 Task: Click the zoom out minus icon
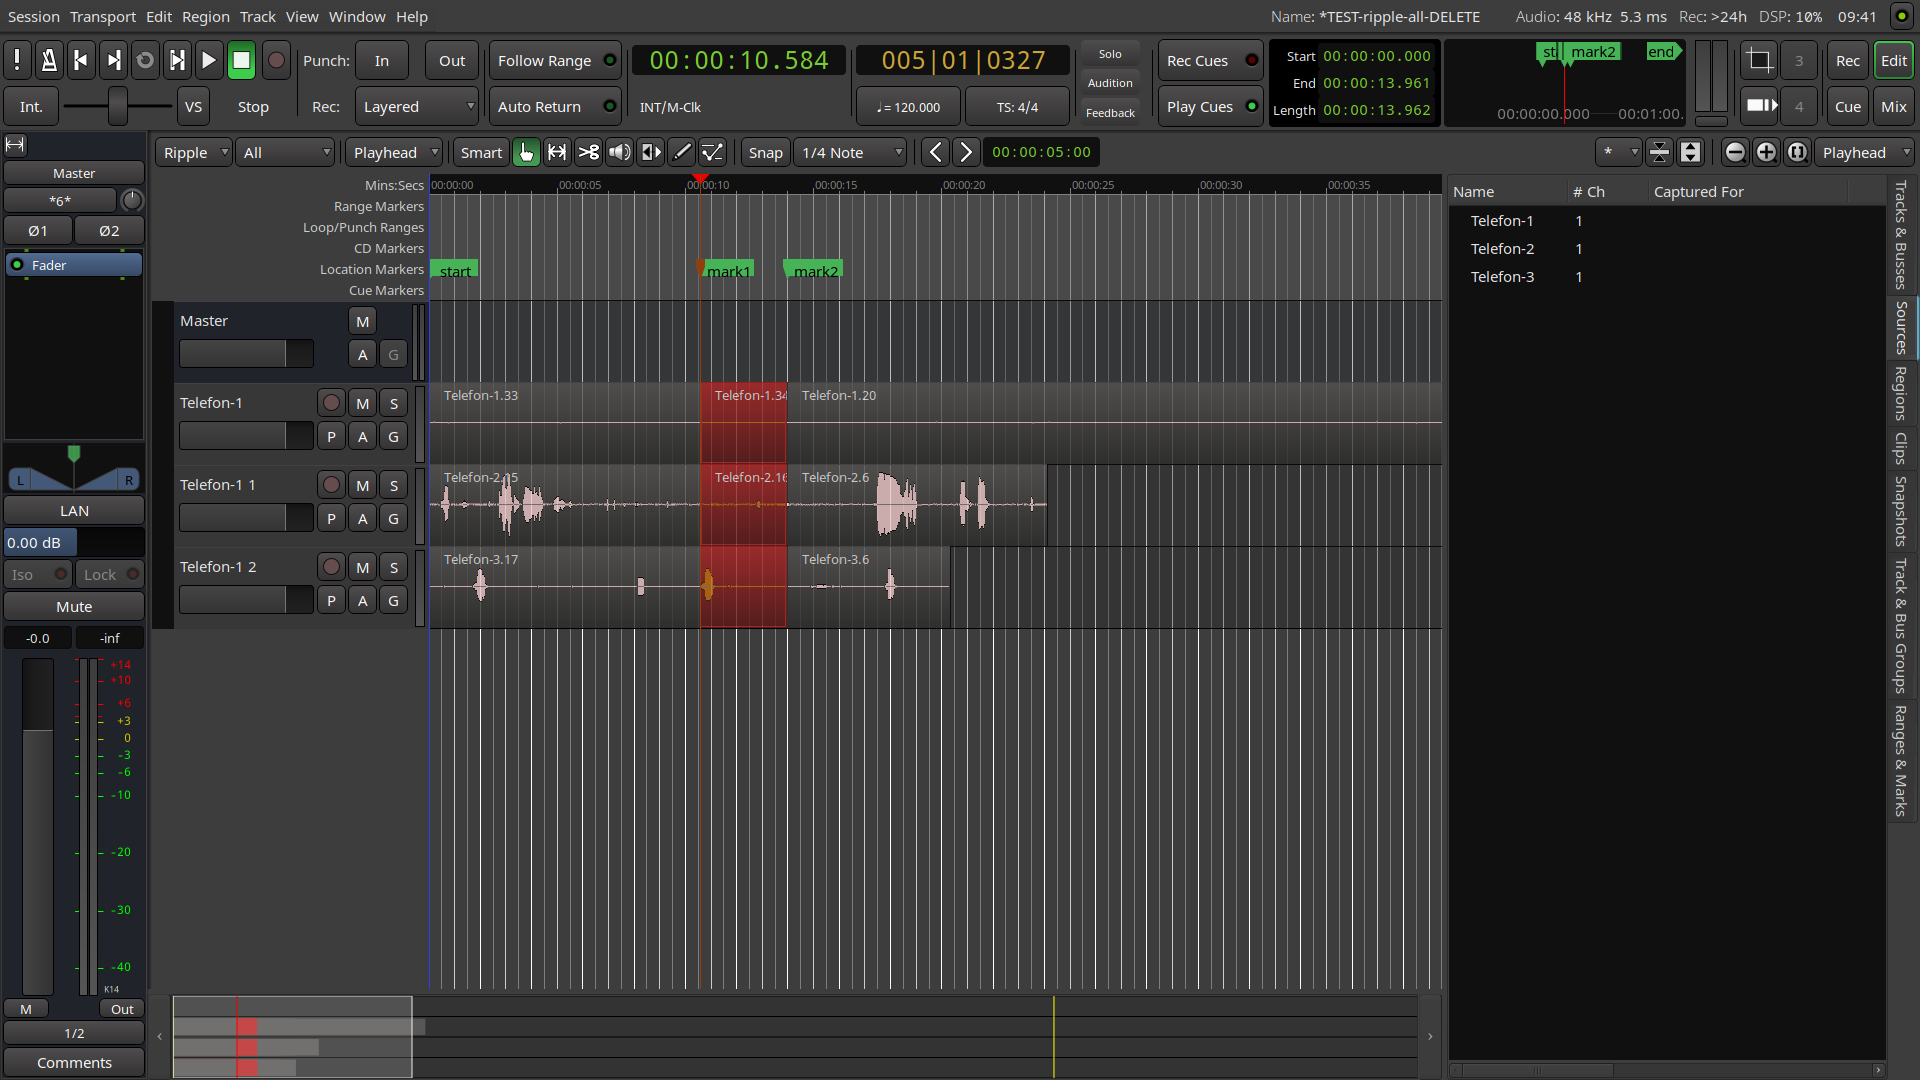(1735, 152)
